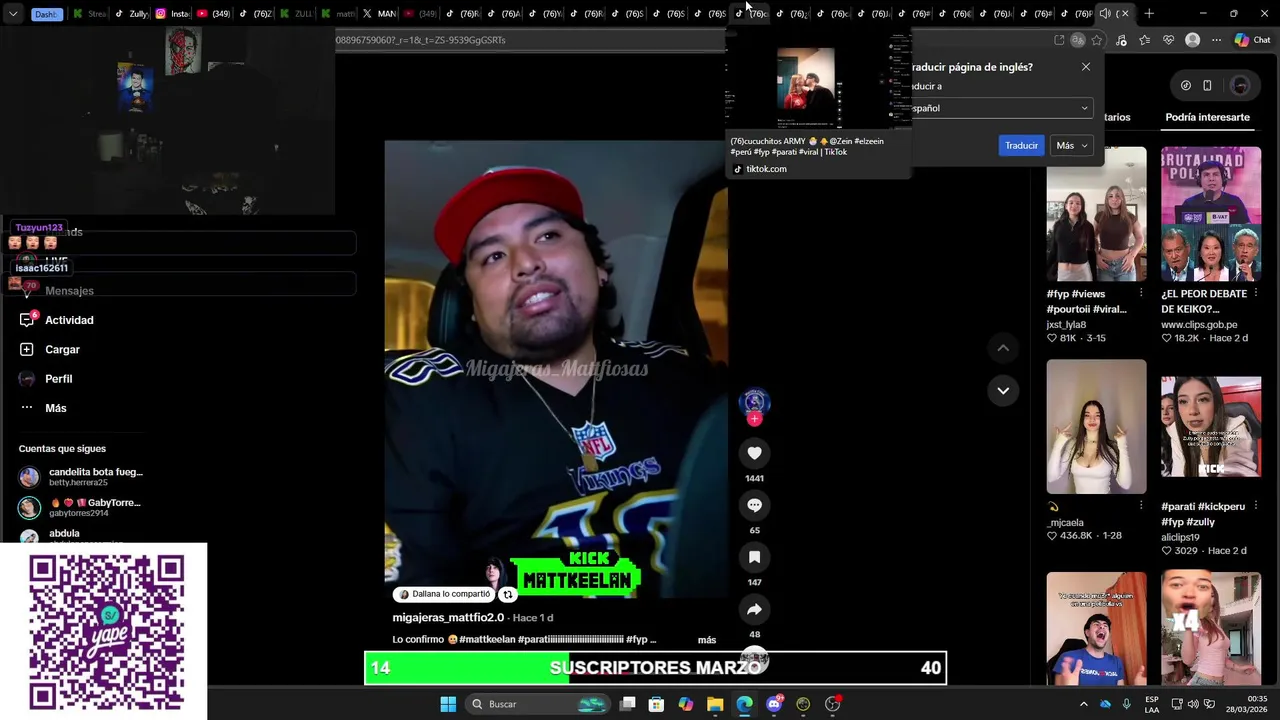
Task: Open the ¿EL PEOR DEBATE DE KEIKO? thumbnail
Action: (1211, 214)
